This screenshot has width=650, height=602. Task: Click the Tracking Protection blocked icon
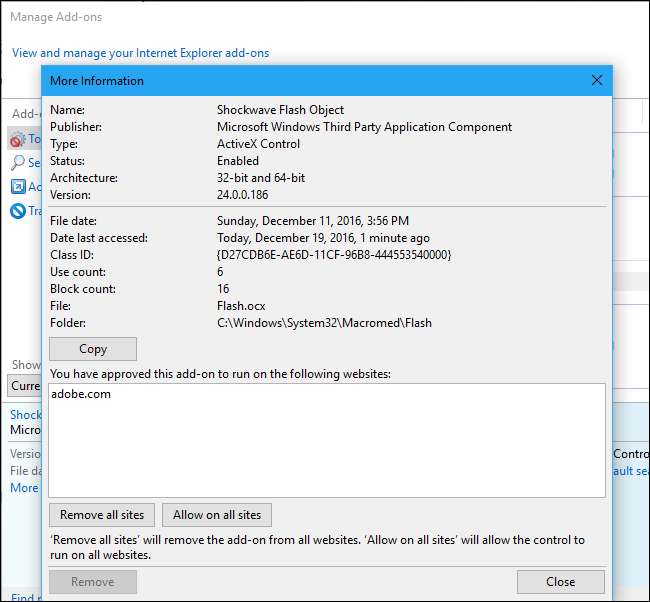18,211
